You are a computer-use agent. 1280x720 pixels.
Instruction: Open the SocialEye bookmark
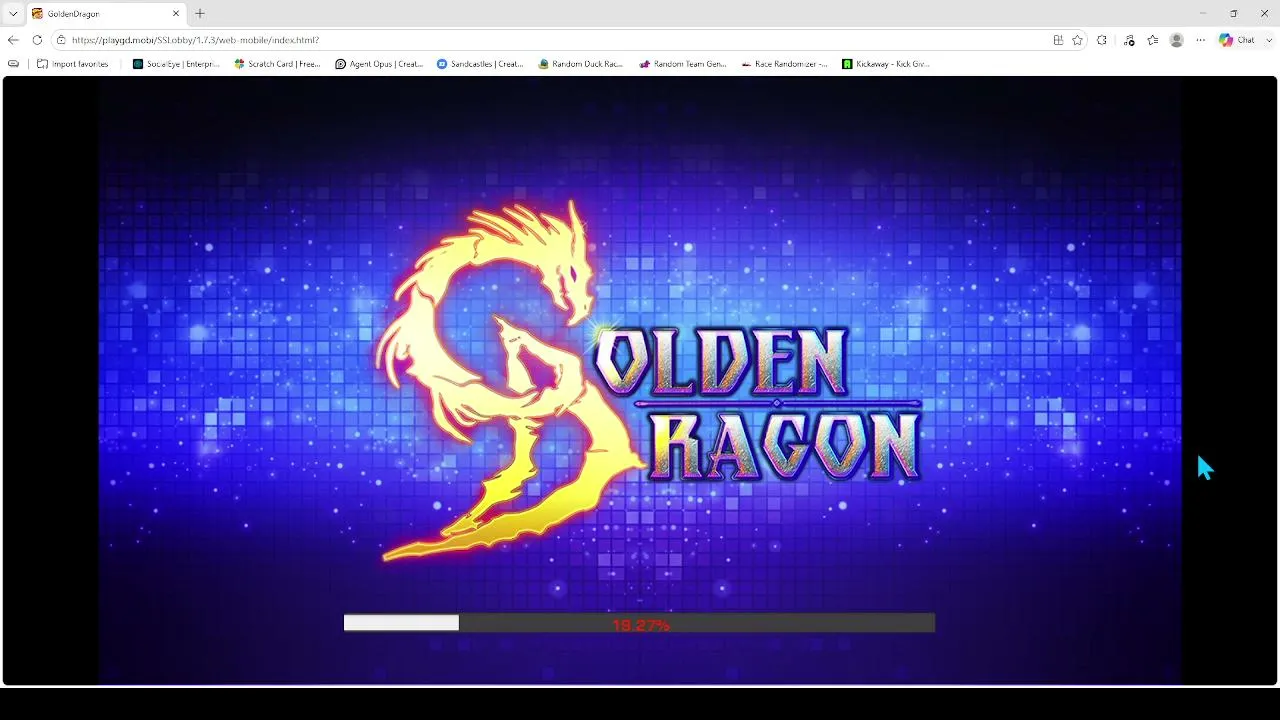tap(176, 64)
